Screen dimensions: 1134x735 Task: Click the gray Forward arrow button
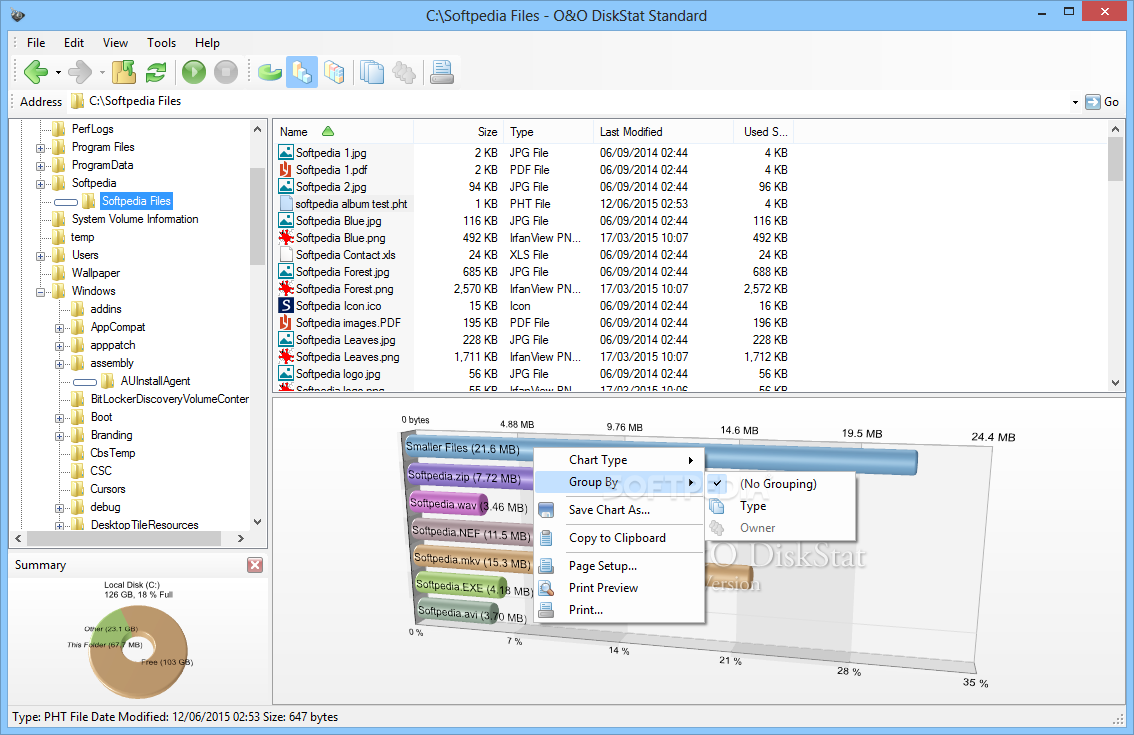point(80,72)
